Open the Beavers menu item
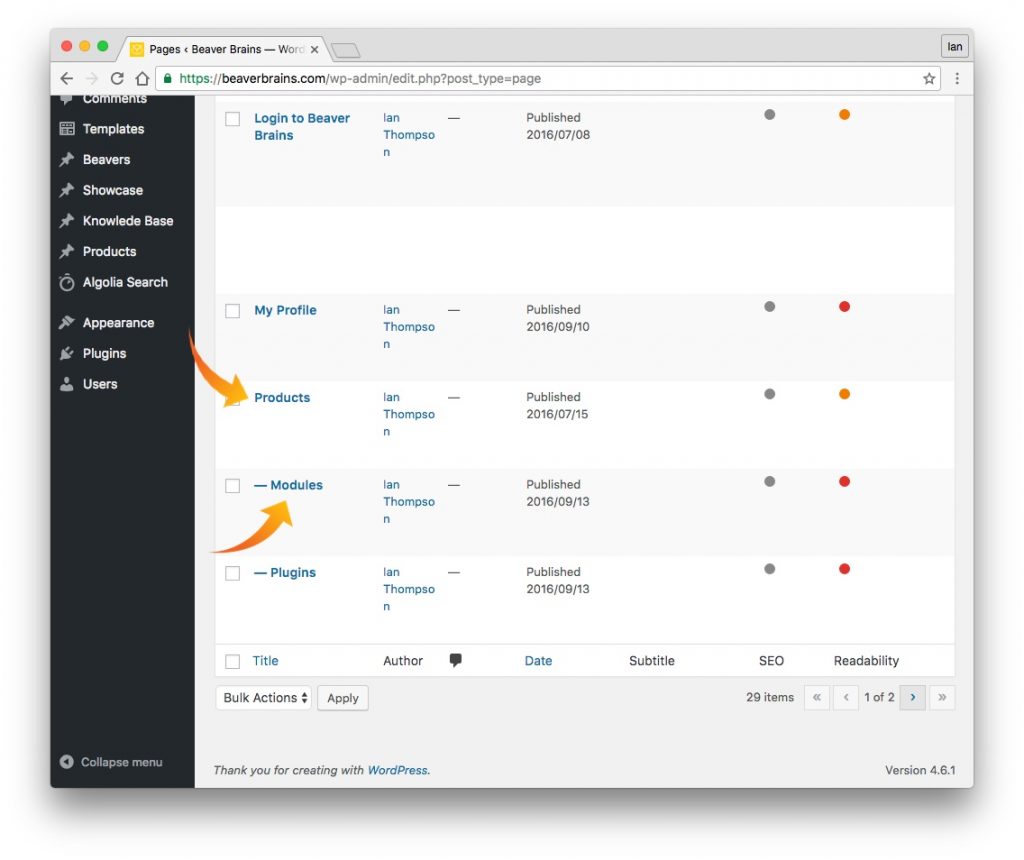 (x=106, y=159)
